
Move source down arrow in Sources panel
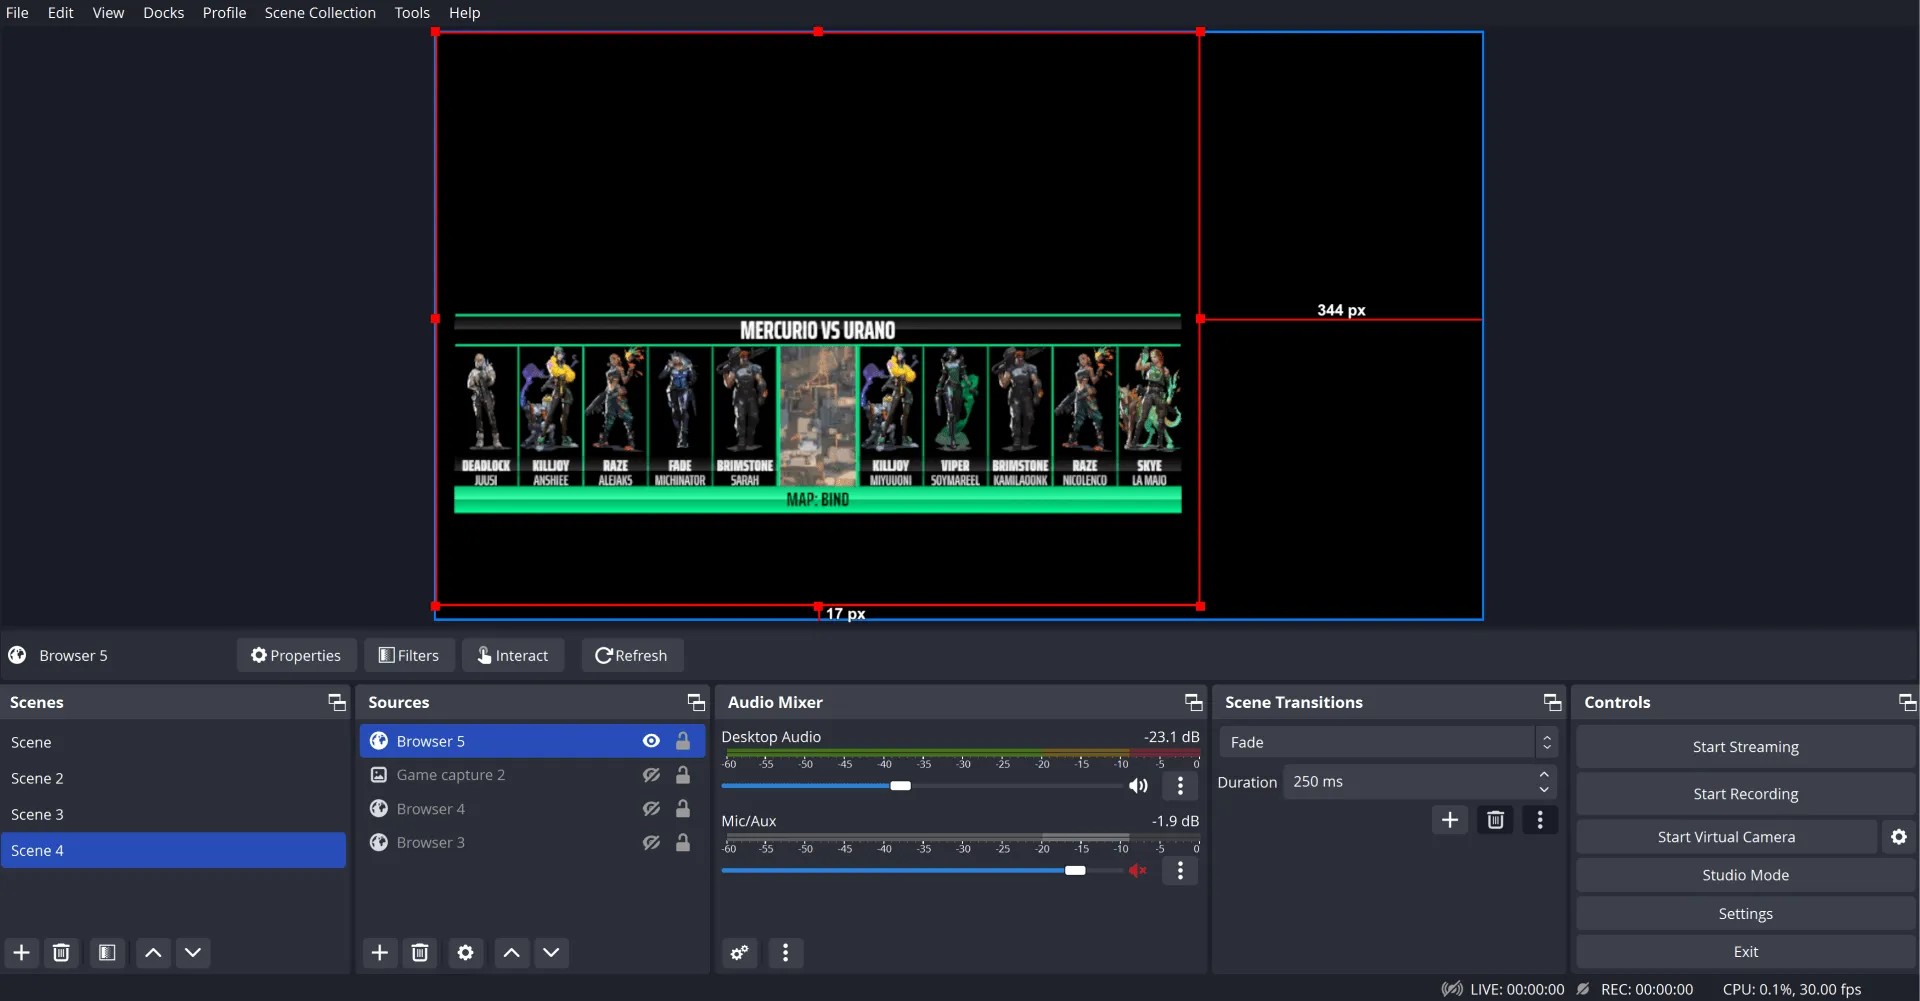[x=551, y=953]
